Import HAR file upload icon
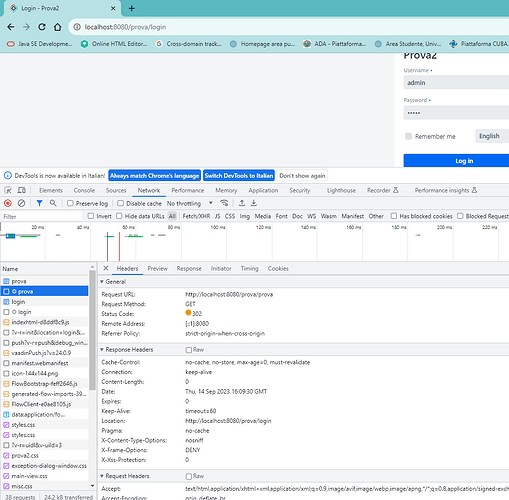Screen dimensions: 509x500 (242, 203)
